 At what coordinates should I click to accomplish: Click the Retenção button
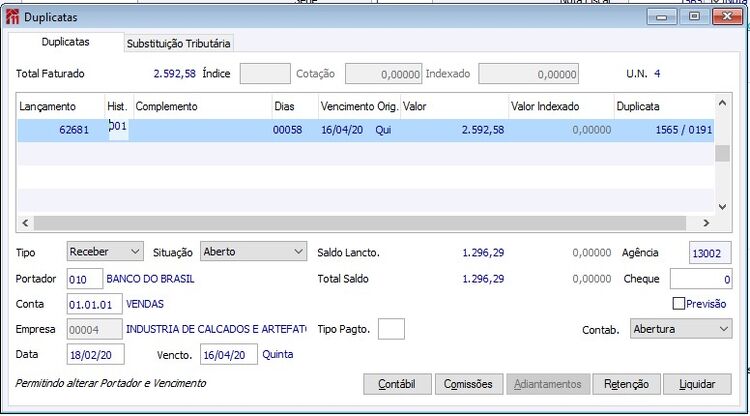(626, 384)
